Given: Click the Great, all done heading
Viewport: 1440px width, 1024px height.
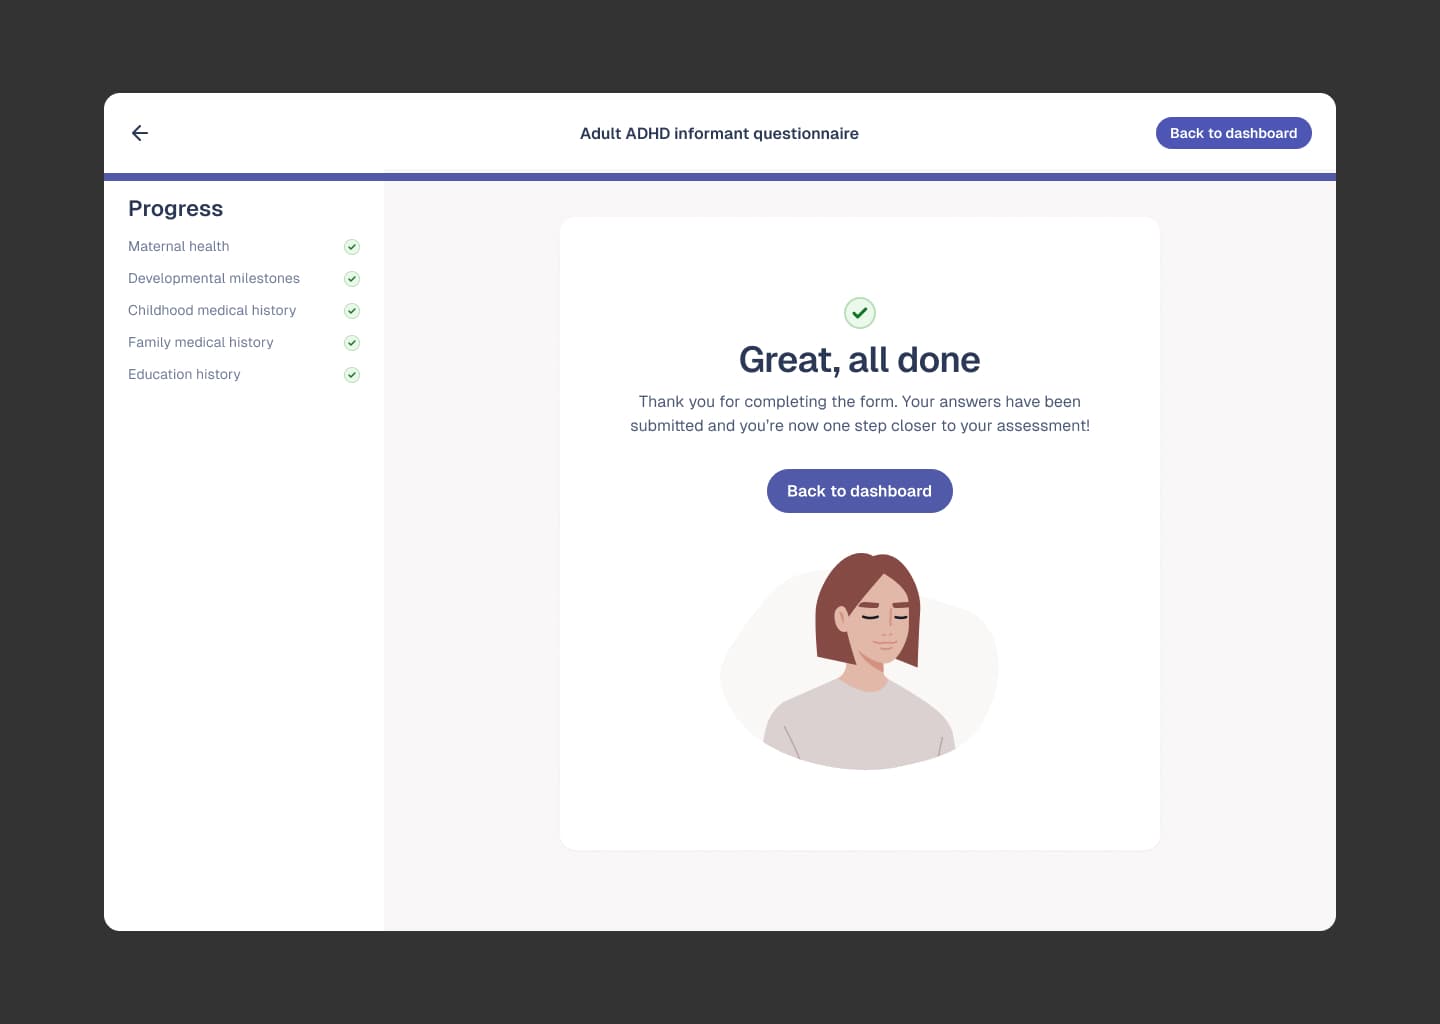Looking at the screenshot, I should (859, 360).
